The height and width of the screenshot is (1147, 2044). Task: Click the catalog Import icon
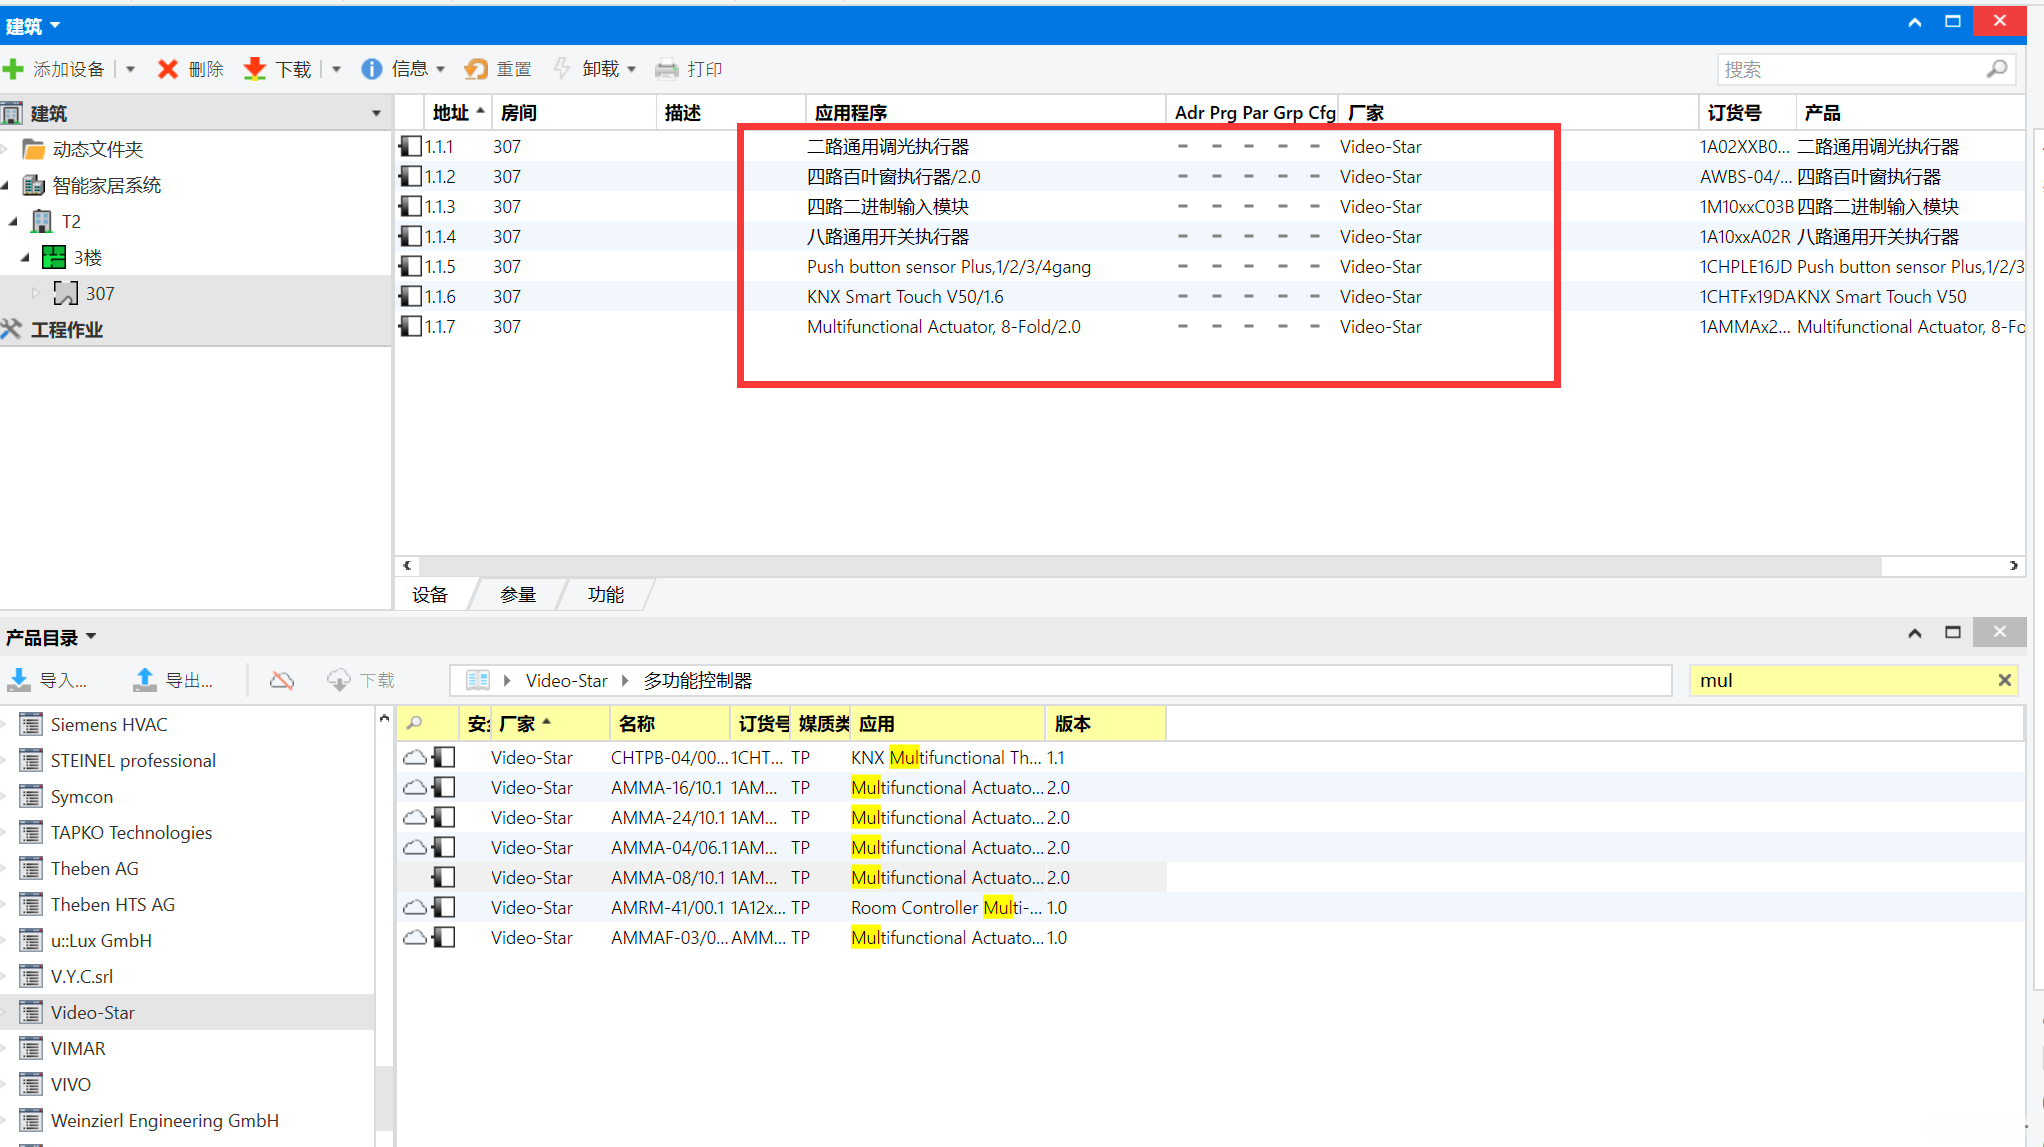point(19,680)
